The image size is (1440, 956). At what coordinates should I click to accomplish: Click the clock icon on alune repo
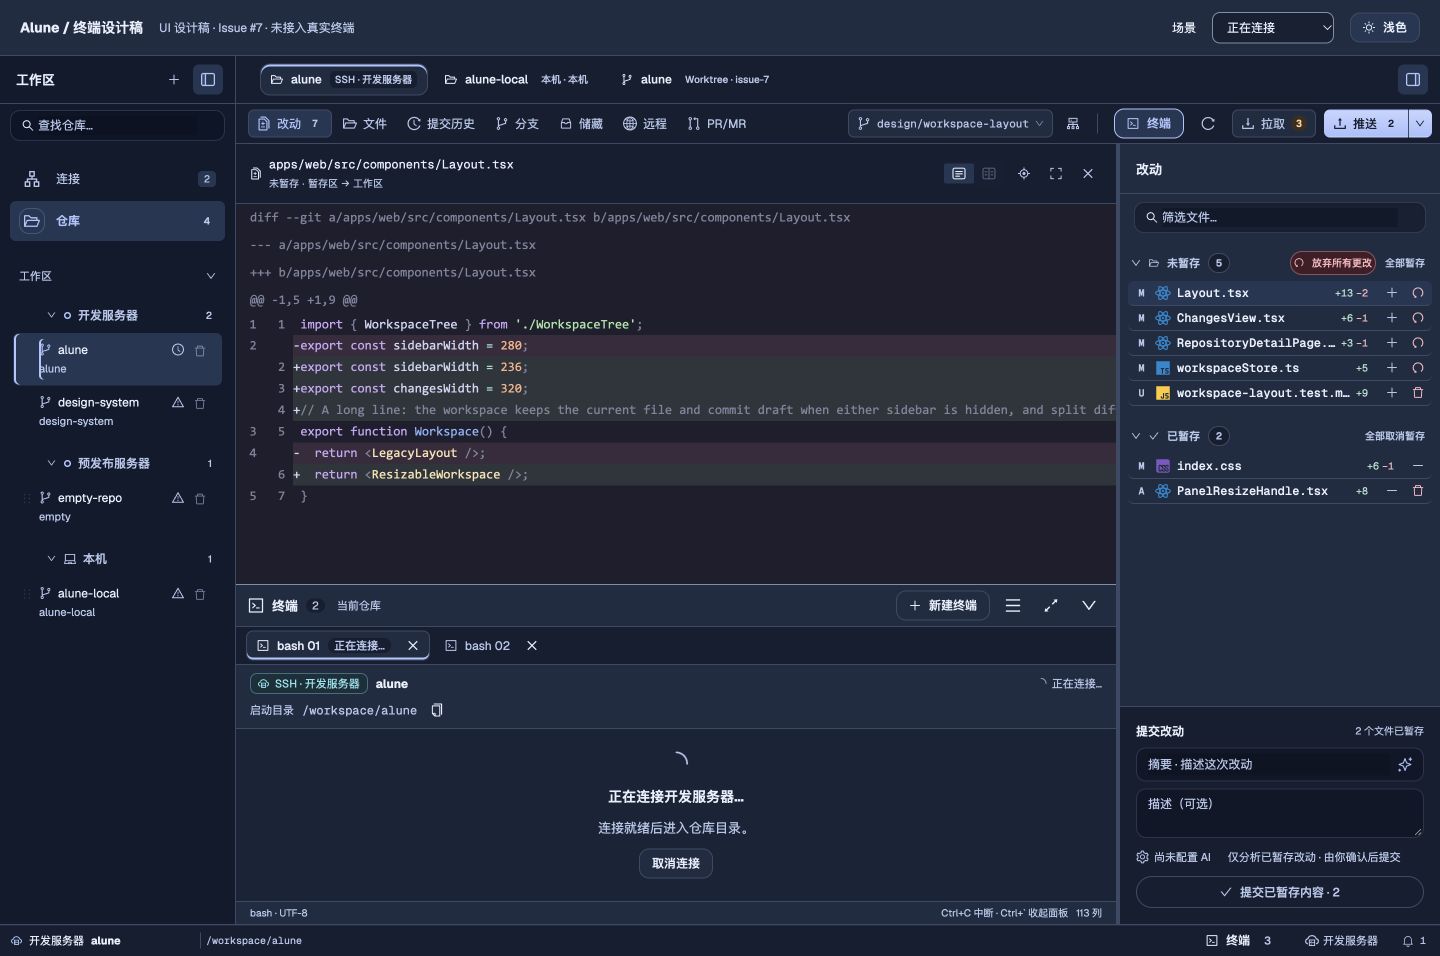point(178,350)
